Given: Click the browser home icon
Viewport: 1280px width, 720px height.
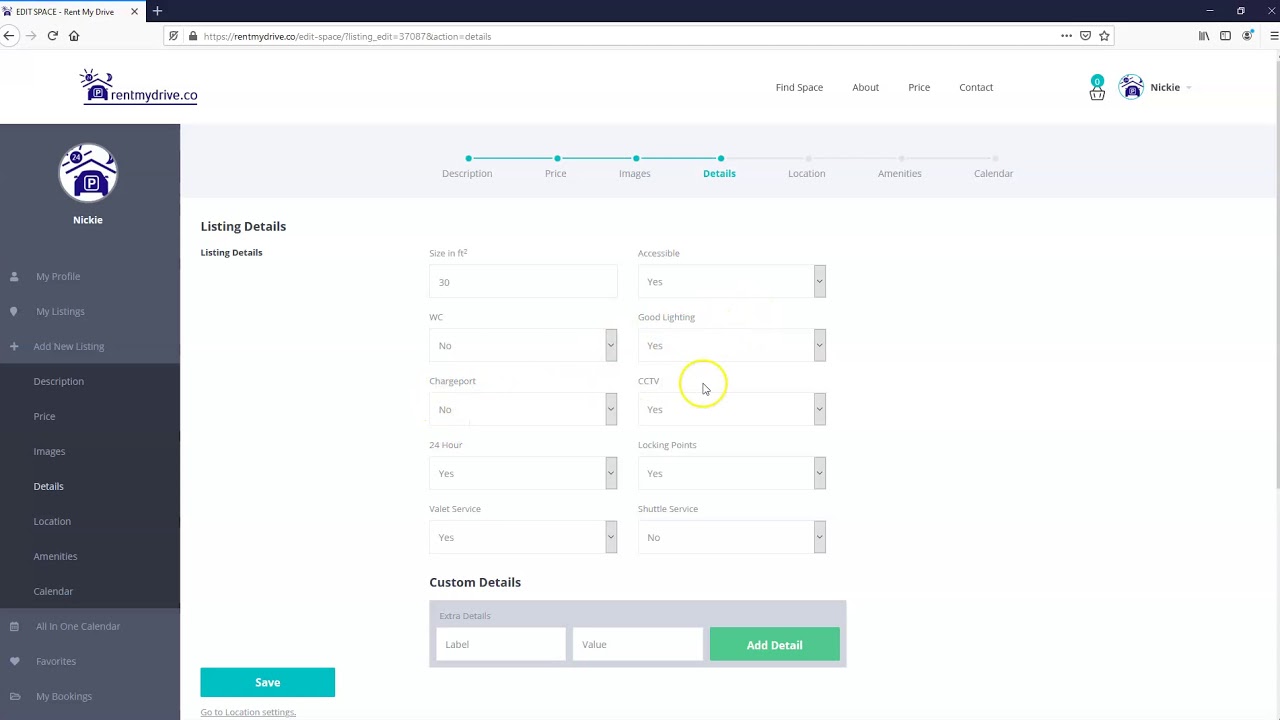Looking at the screenshot, I should tap(74, 36).
